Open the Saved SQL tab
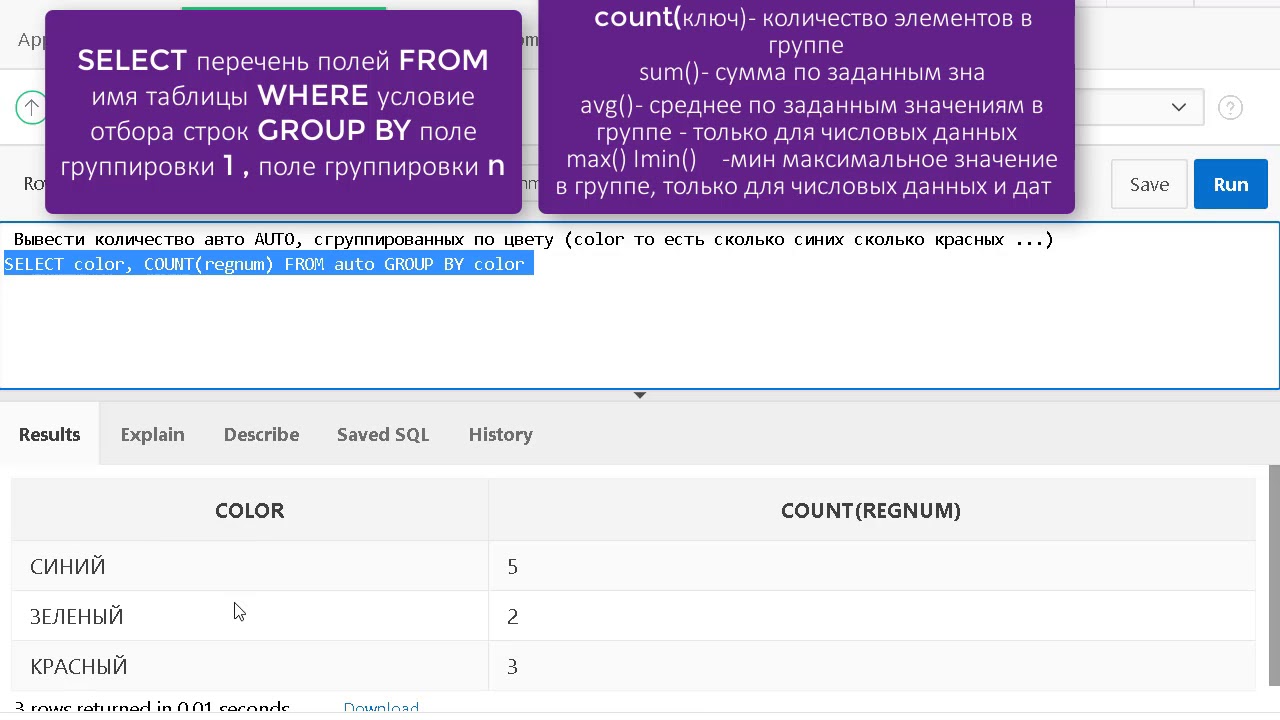The height and width of the screenshot is (720, 1280). [x=383, y=434]
